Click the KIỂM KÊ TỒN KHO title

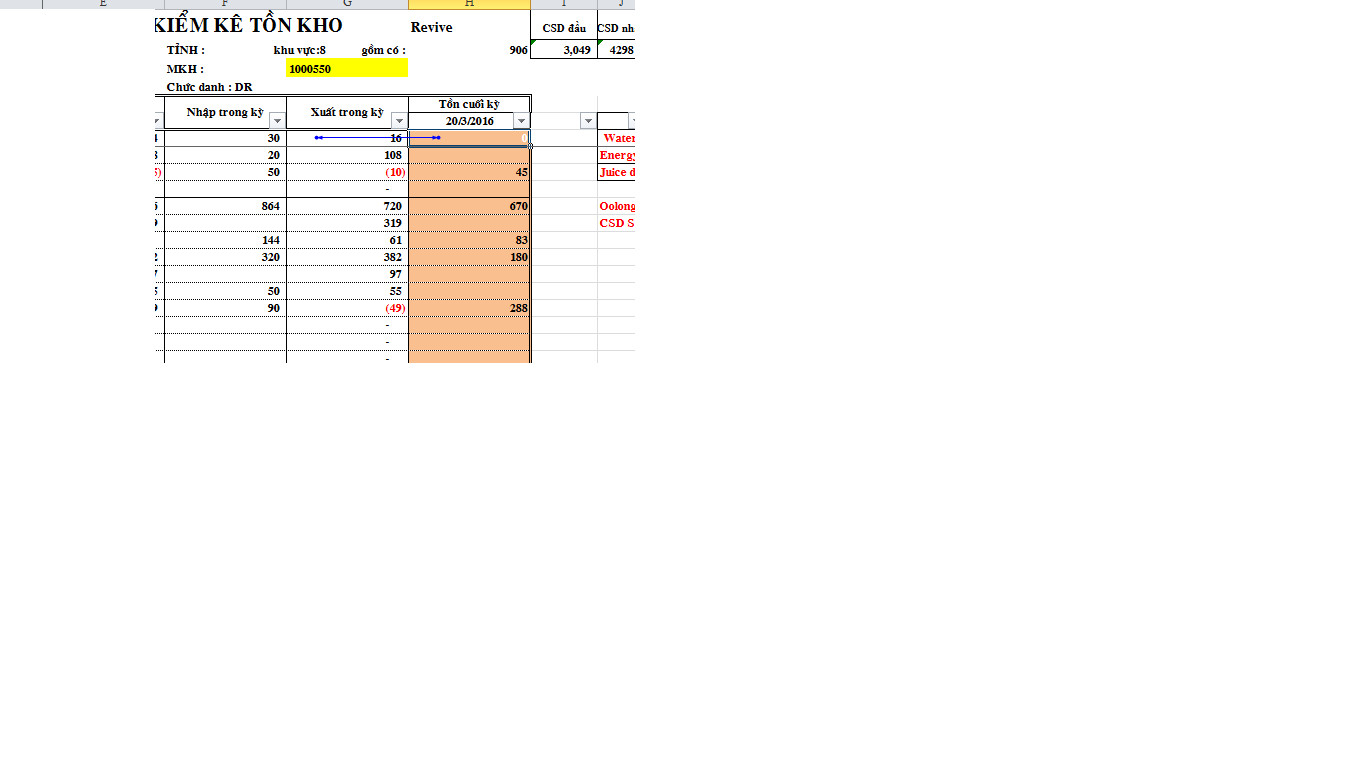click(x=249, y=26)
